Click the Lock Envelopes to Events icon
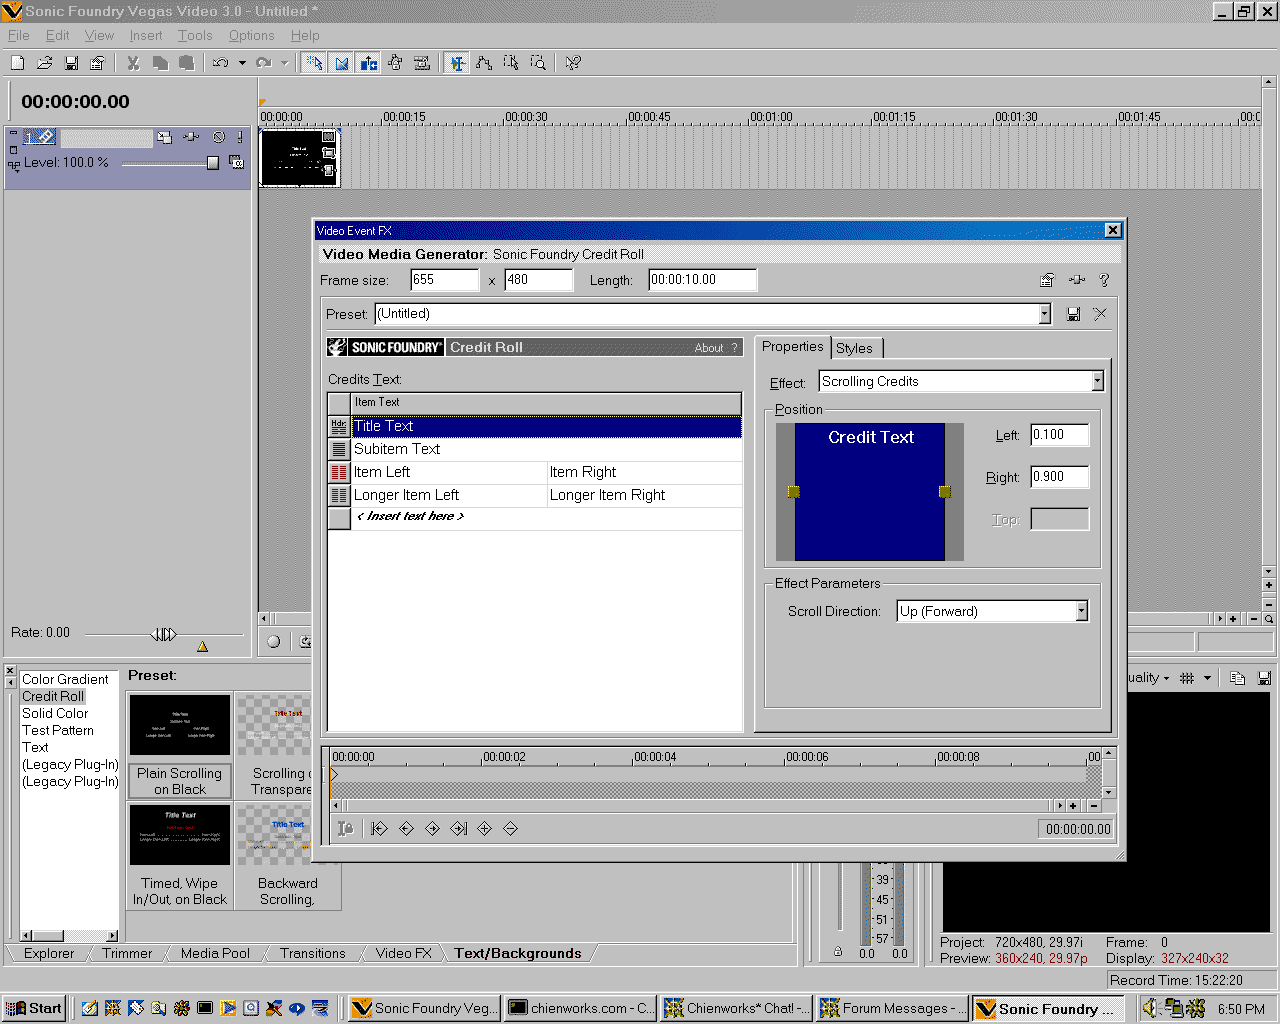The height and width of the screenshot is (1024, 1280). 395,63
